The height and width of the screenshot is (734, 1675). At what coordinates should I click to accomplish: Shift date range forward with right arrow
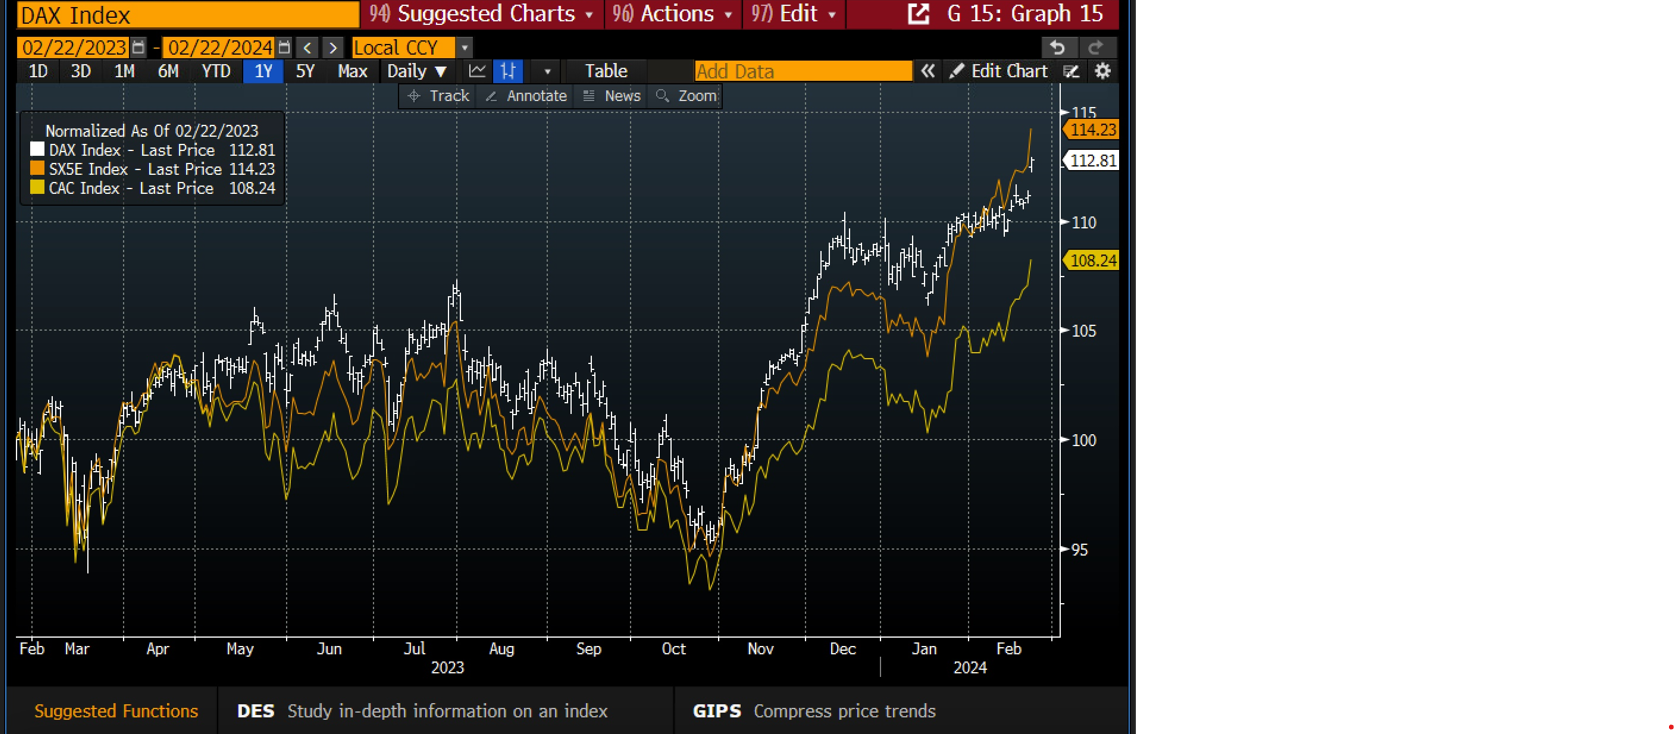click(x=333, y=47)
